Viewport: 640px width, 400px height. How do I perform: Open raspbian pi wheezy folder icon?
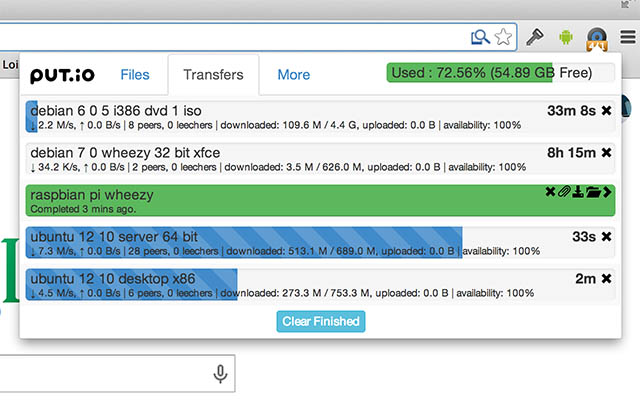point(593,191)
